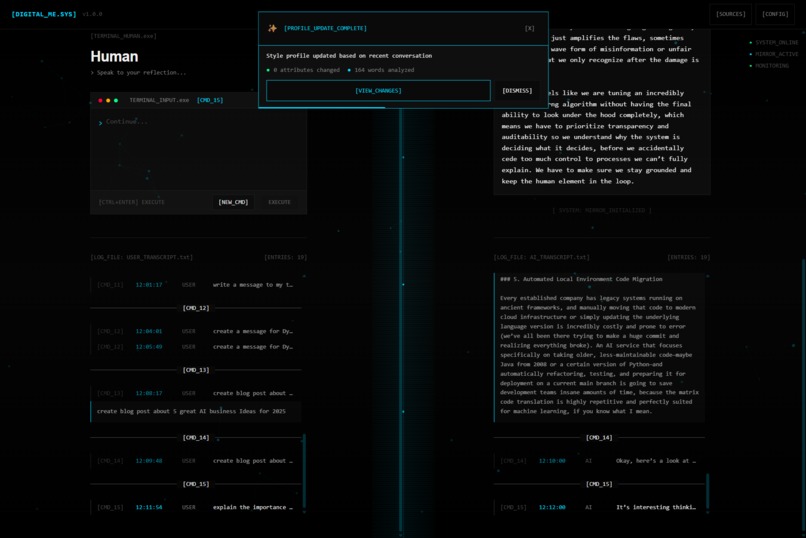Click the '[ENTRIES: 19]' count above the user transcript

pos(285,257)
